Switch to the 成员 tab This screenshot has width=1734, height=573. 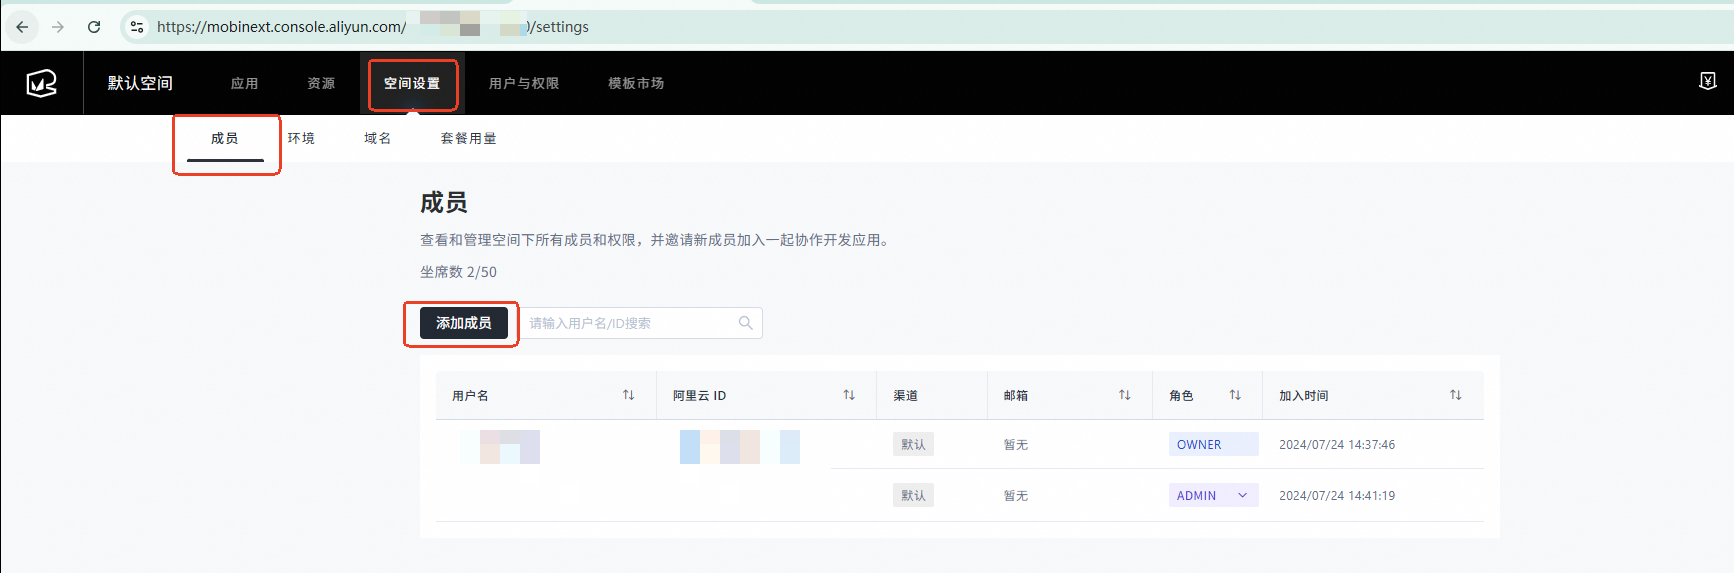click(225, 139)
